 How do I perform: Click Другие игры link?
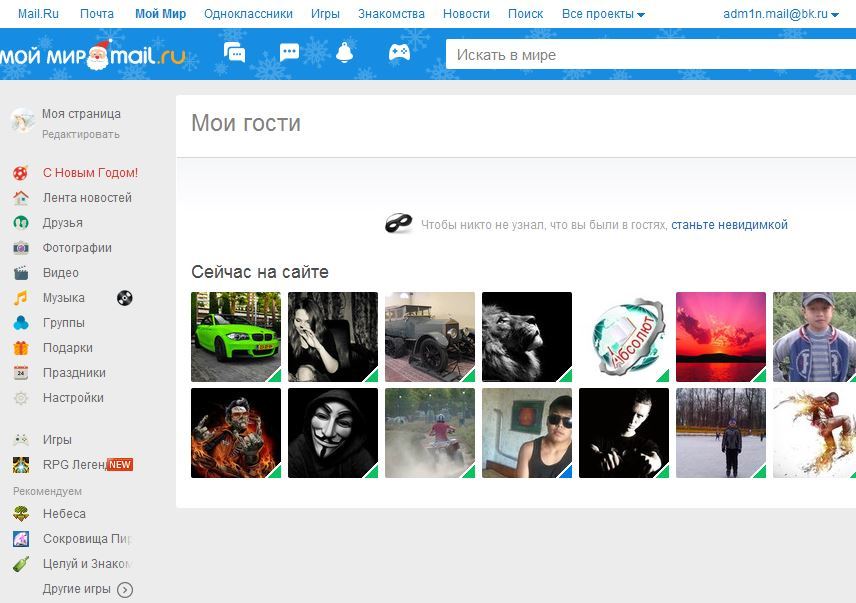click(76, 589)
